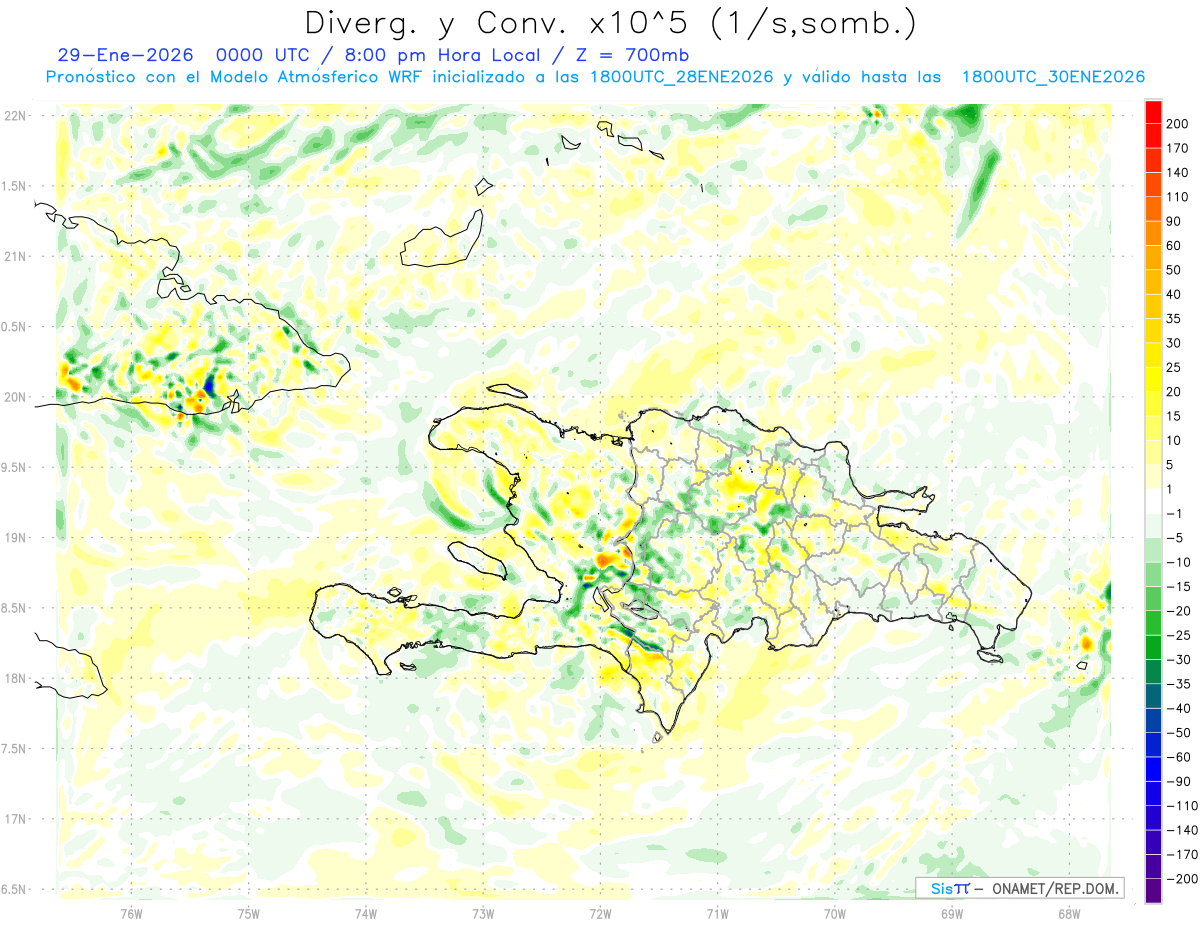Click the colorbar value '200'

(1178, 123)
